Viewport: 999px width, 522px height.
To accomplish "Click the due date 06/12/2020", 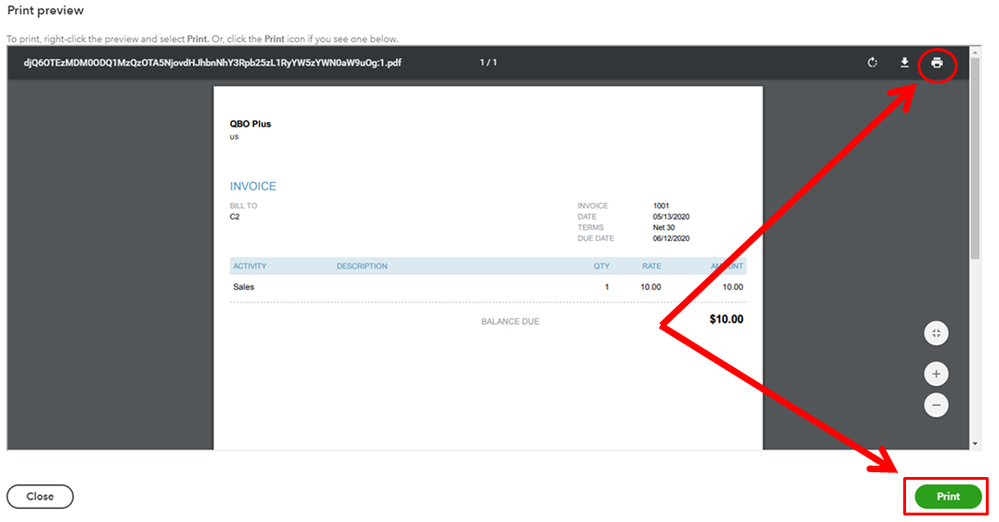I will point(671,238).
